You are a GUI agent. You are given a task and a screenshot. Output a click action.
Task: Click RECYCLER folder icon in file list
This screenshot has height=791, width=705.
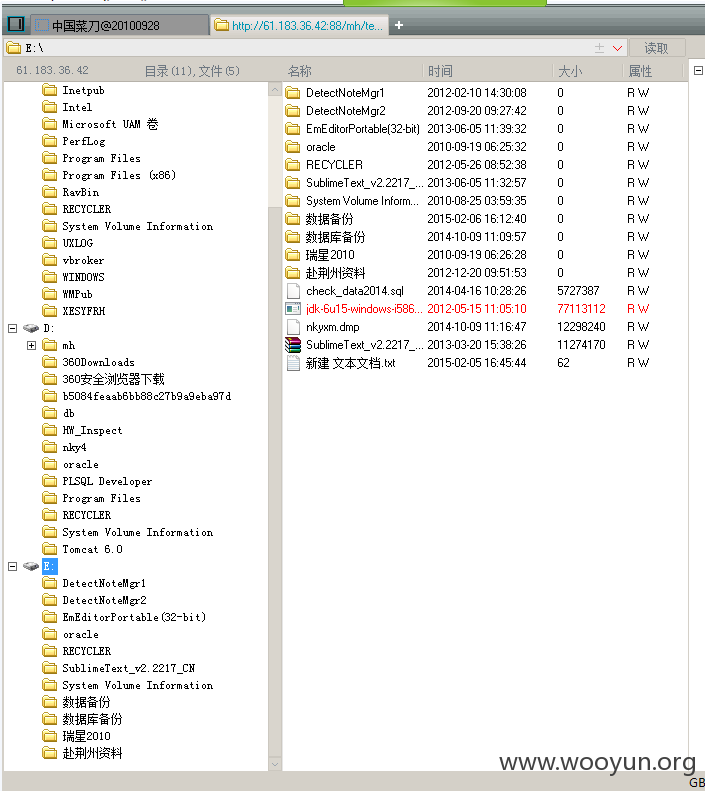coord(292,165)
